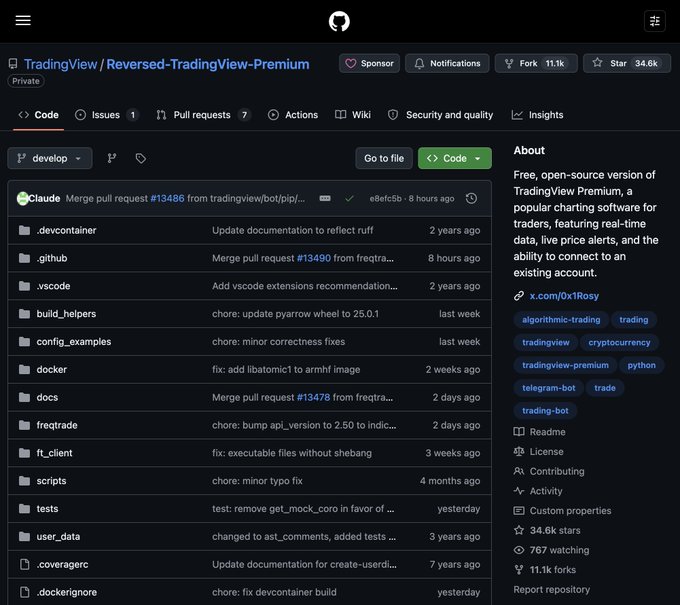Viewport: 680px width, 605px height.
Task: Open the .vscode folder
Action: pos(53,286)
